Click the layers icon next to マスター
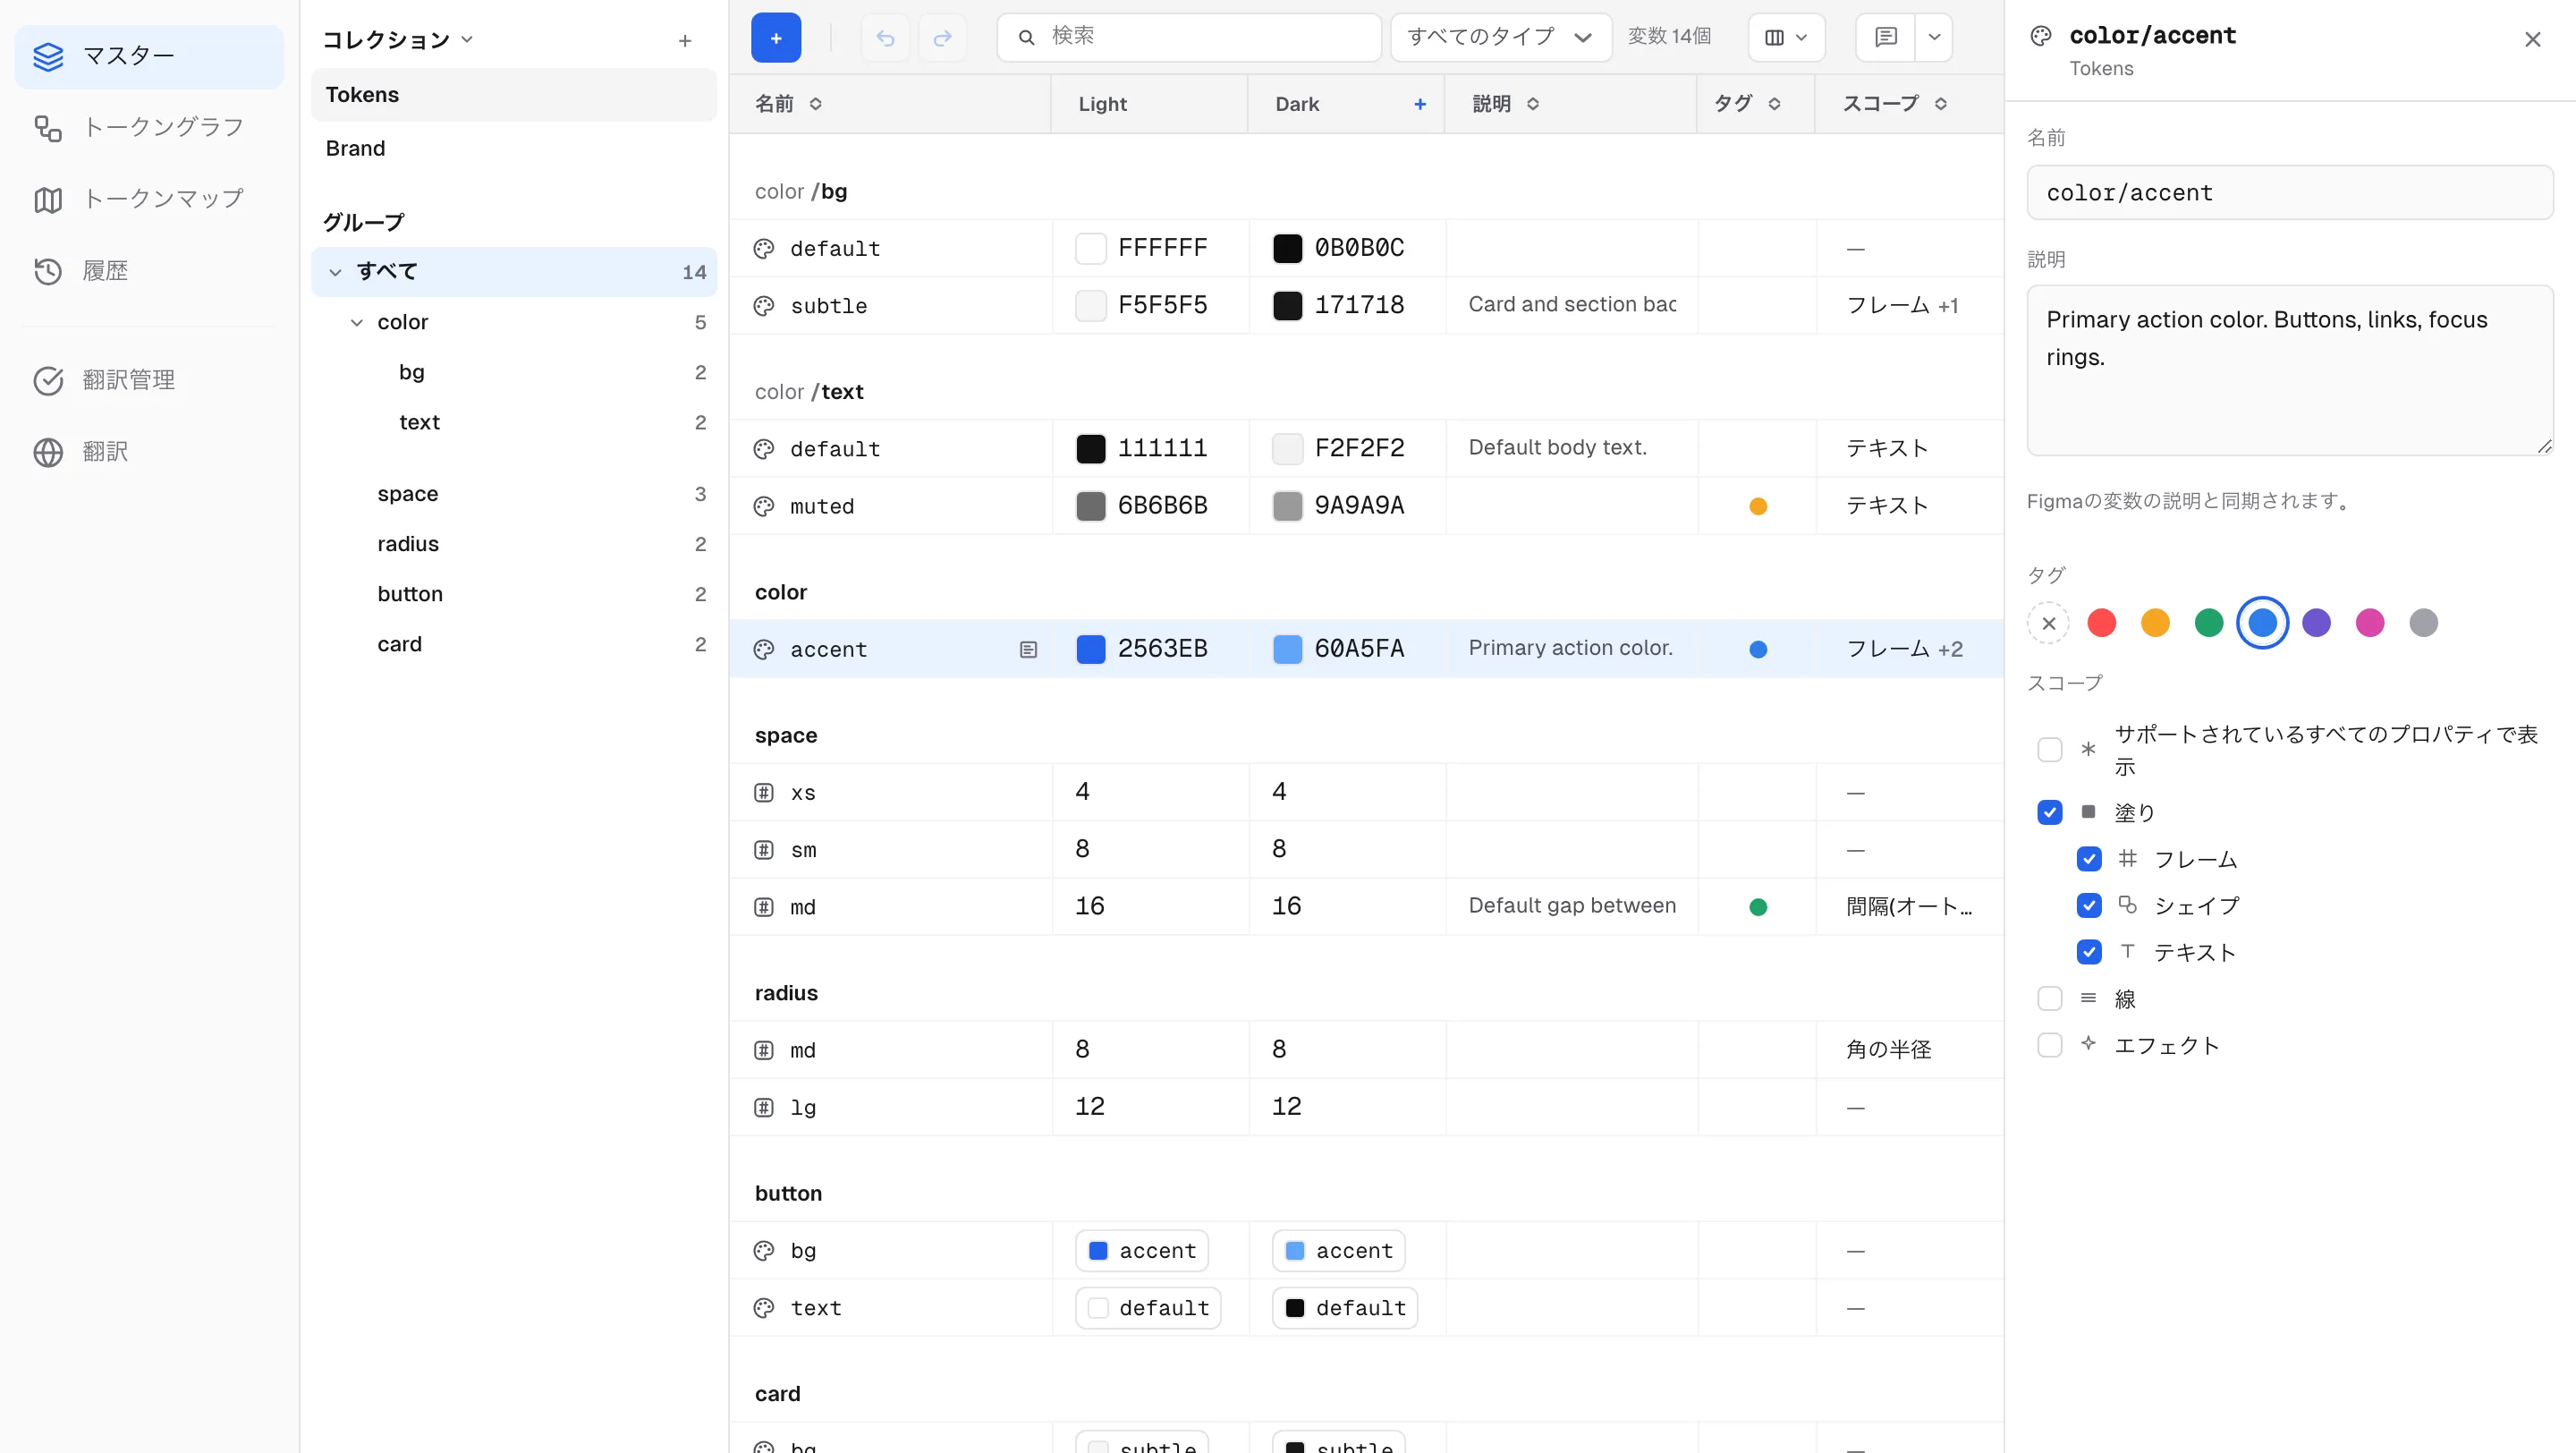The image size is (2576, 1453). pos(48,56)
